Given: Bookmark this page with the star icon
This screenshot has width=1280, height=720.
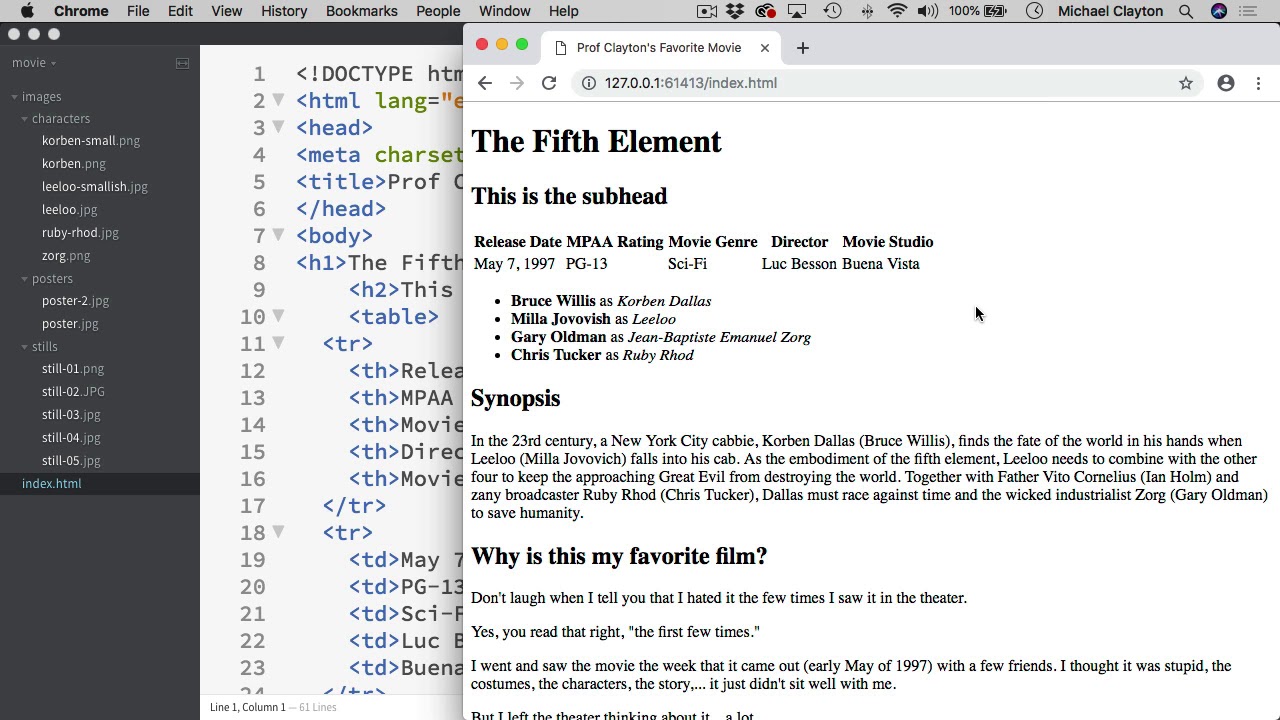Looking at the screenshot, I should (x=1186, y=83).
